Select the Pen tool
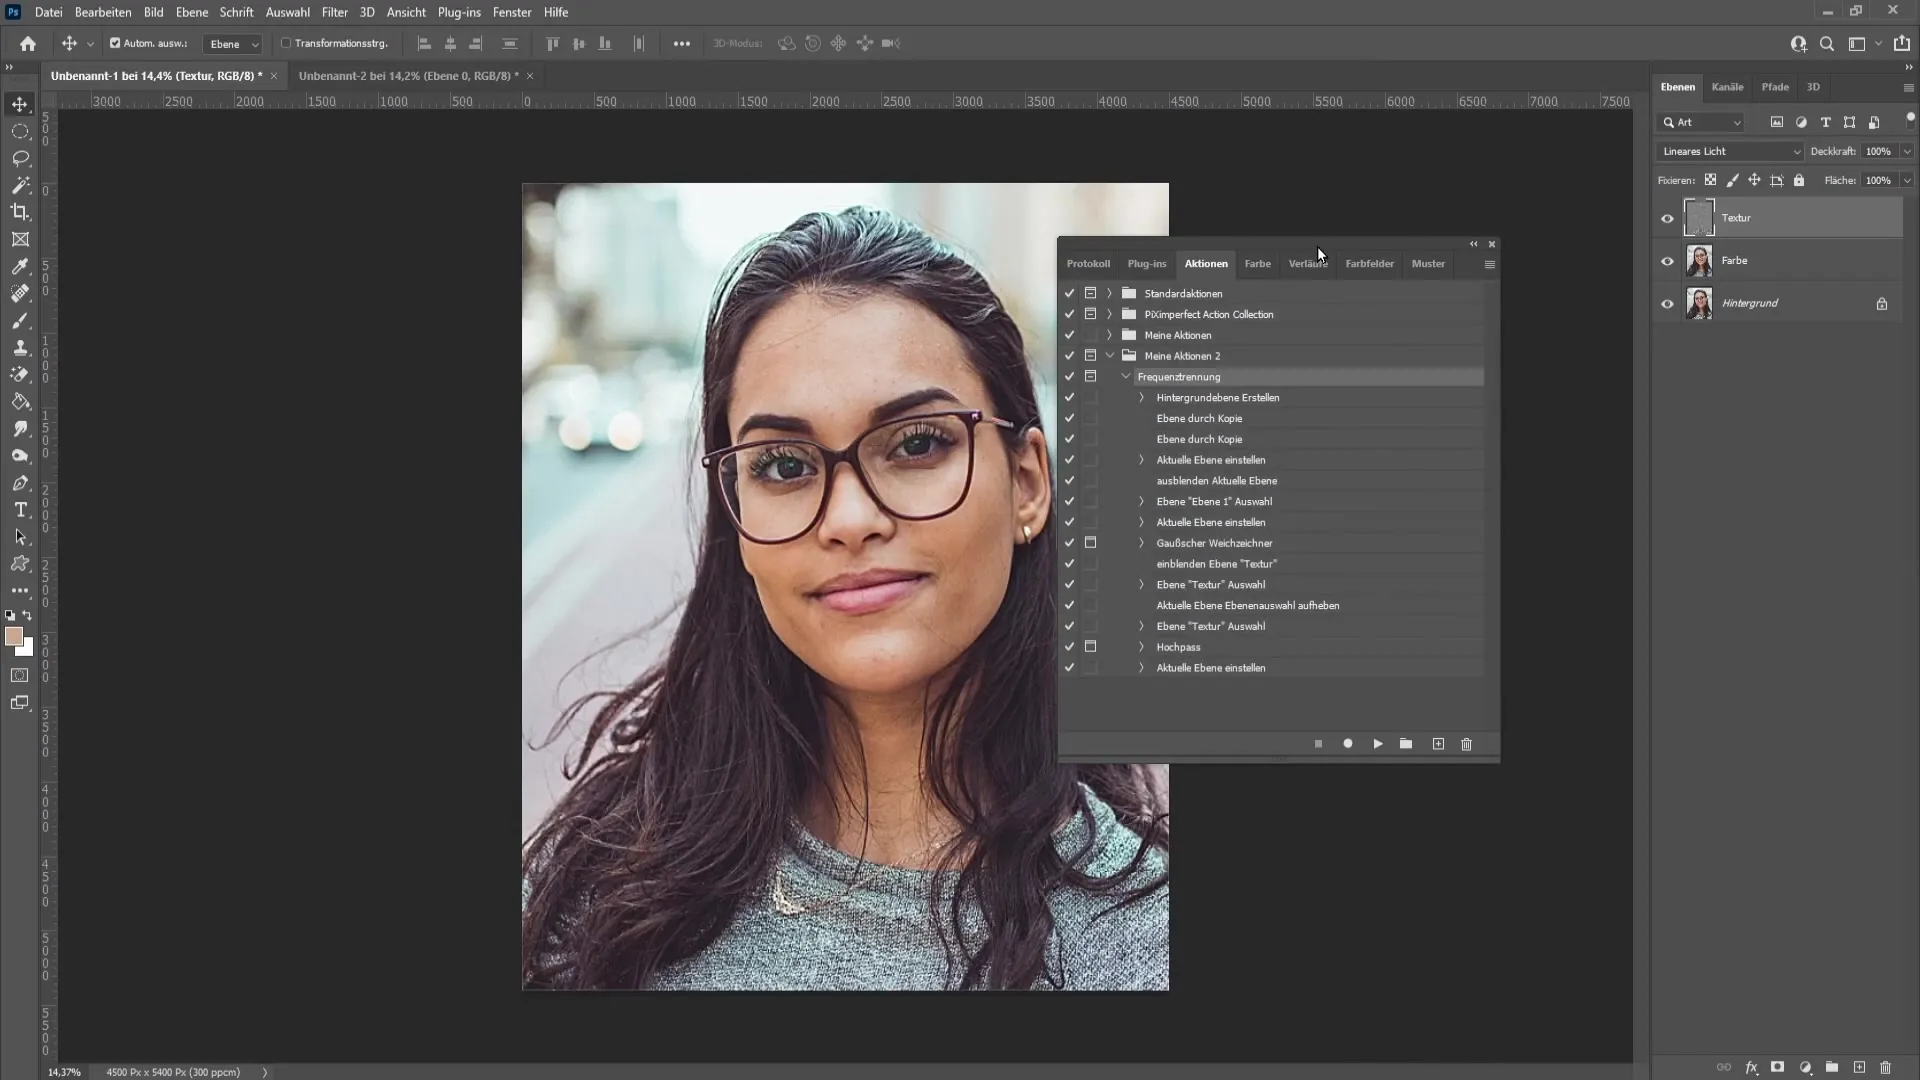The image size is (1920, 1080). pos(20,483)
